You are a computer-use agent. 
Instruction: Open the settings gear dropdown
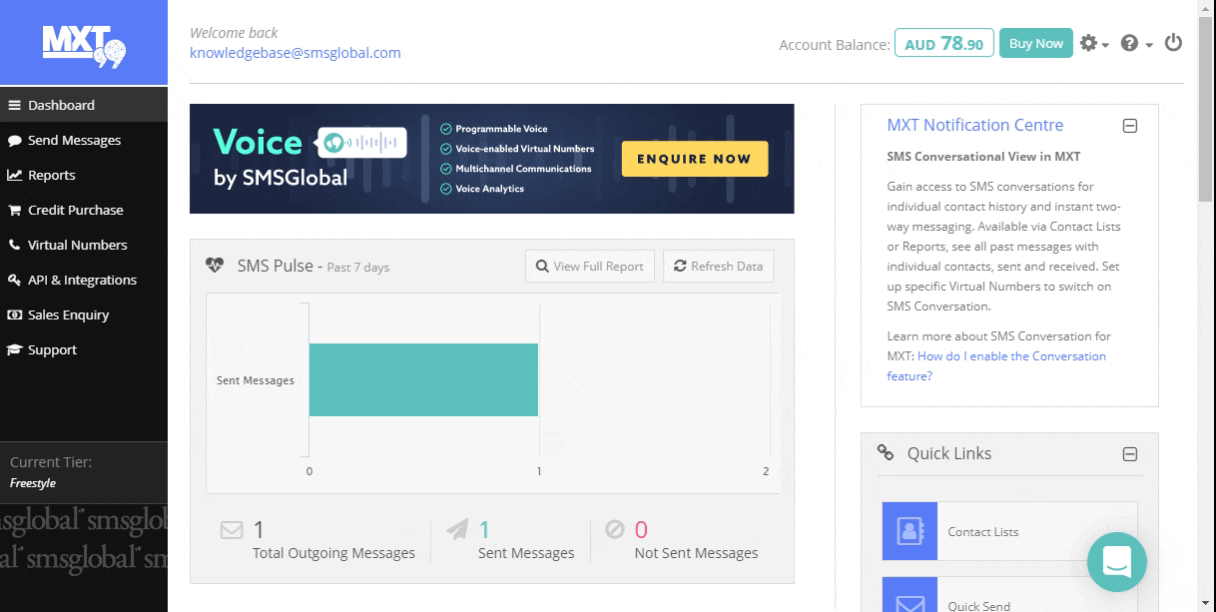click(x=1092, y=44)
